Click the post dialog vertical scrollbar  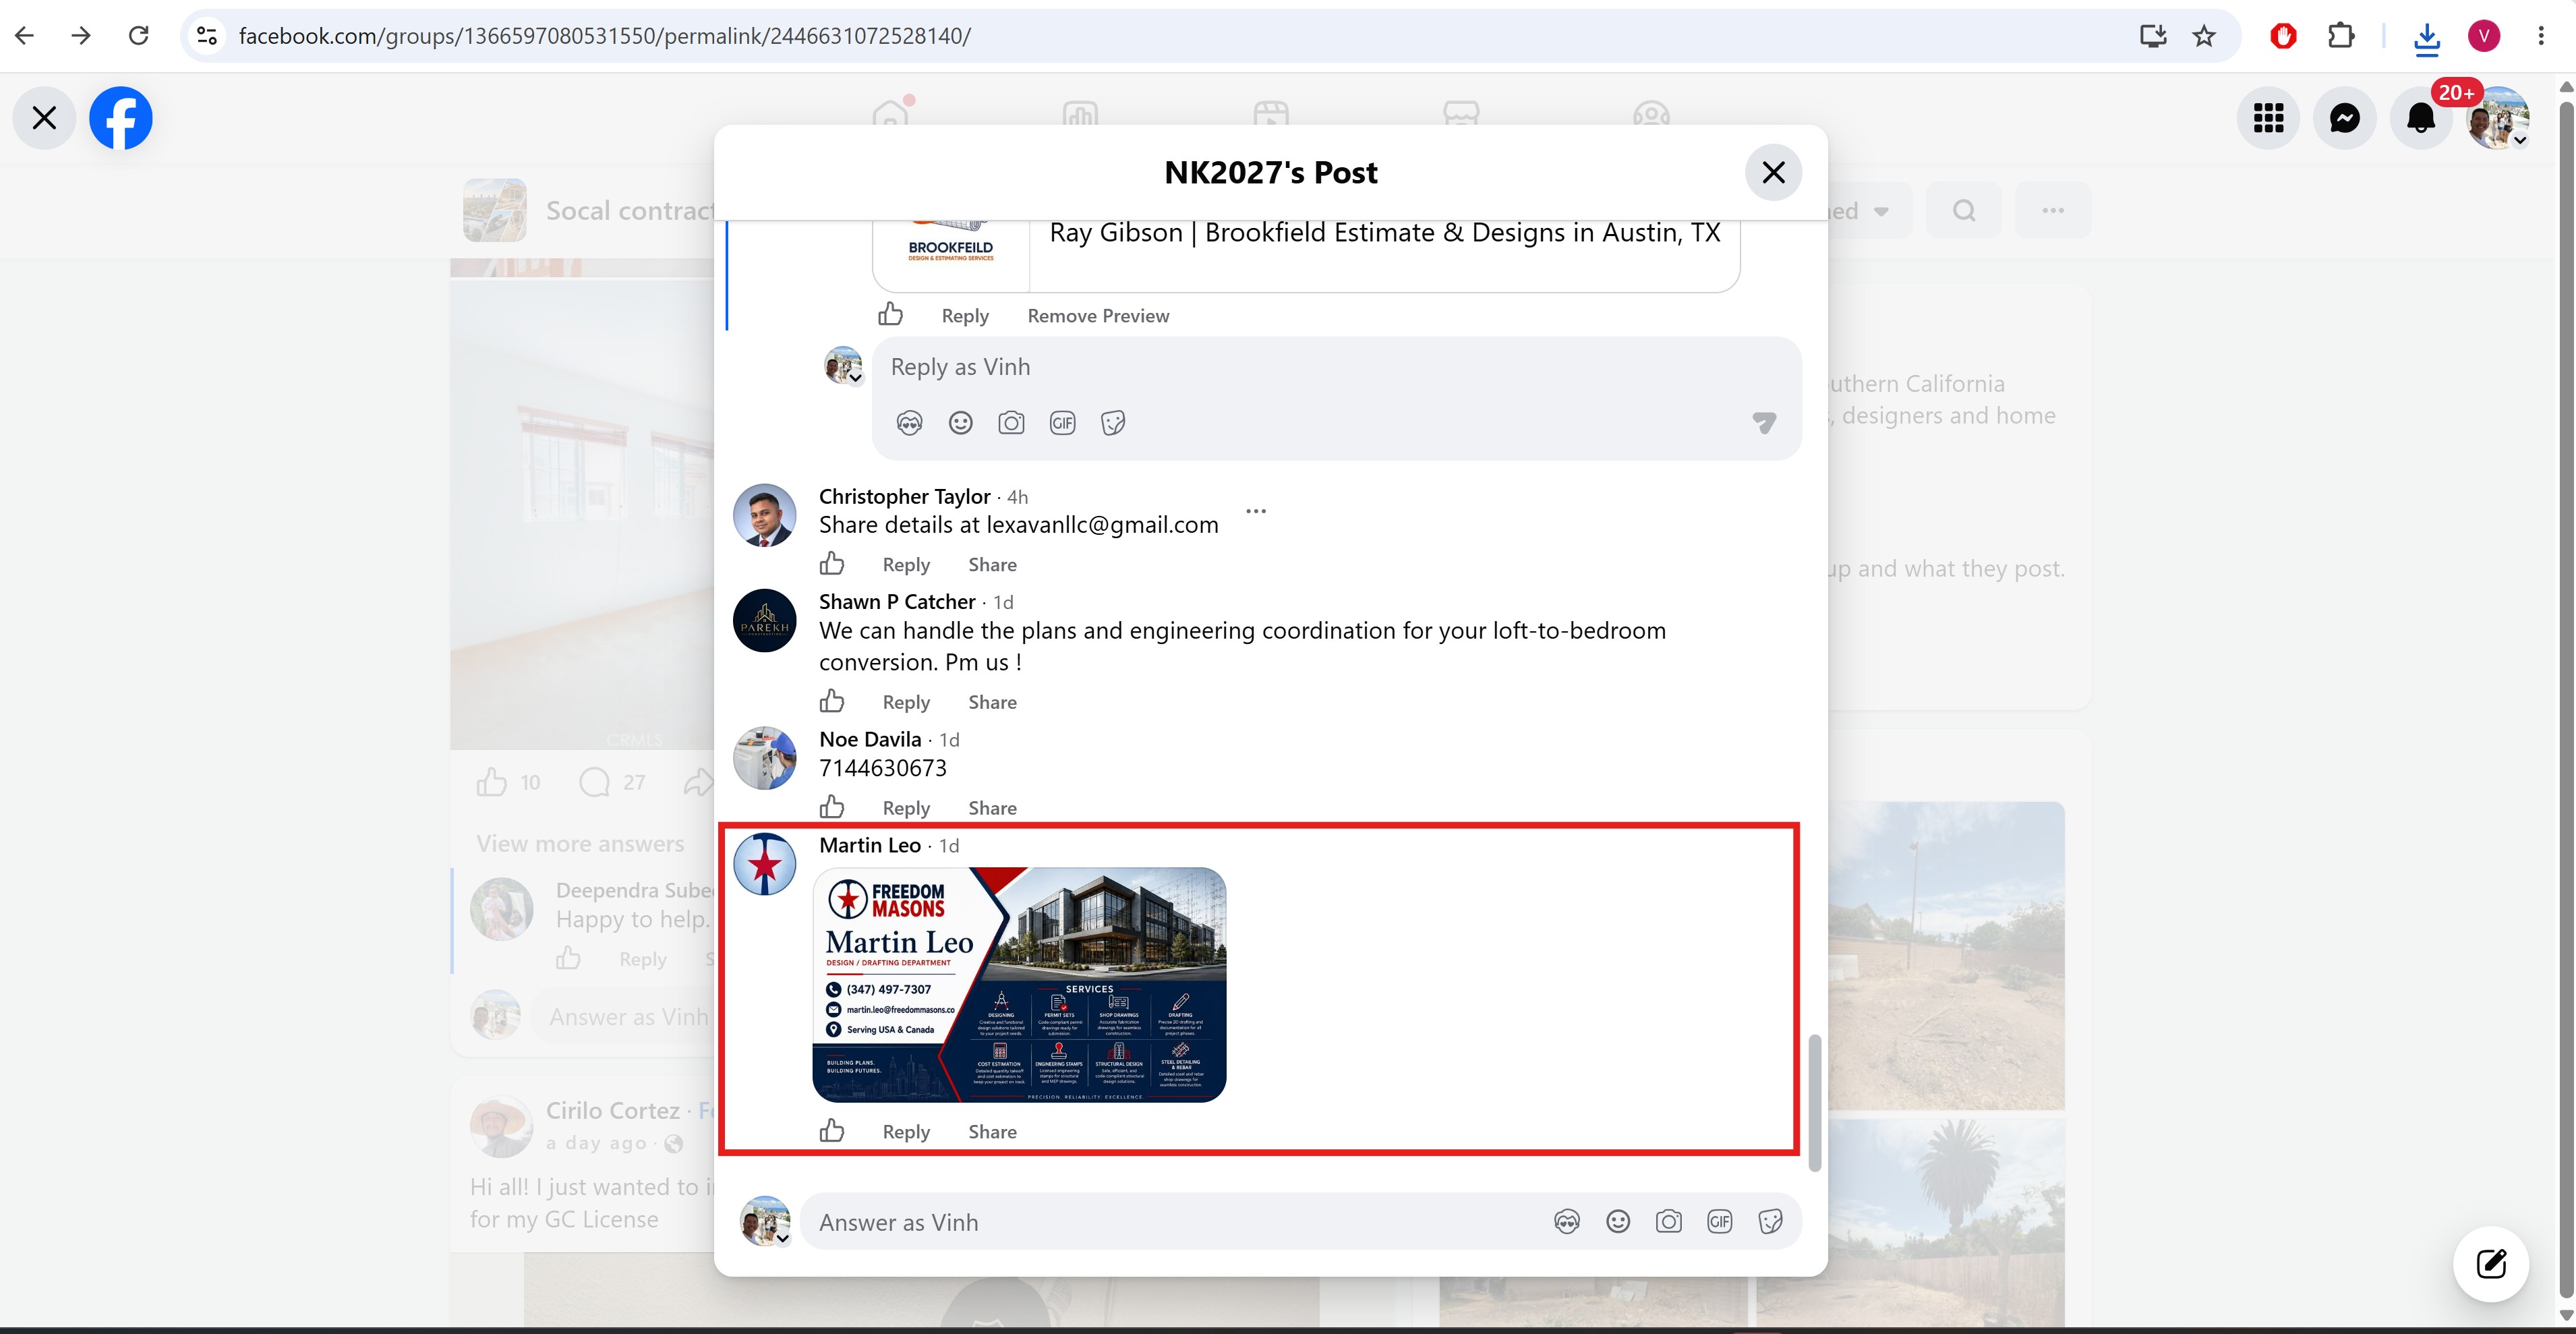1815,1102
